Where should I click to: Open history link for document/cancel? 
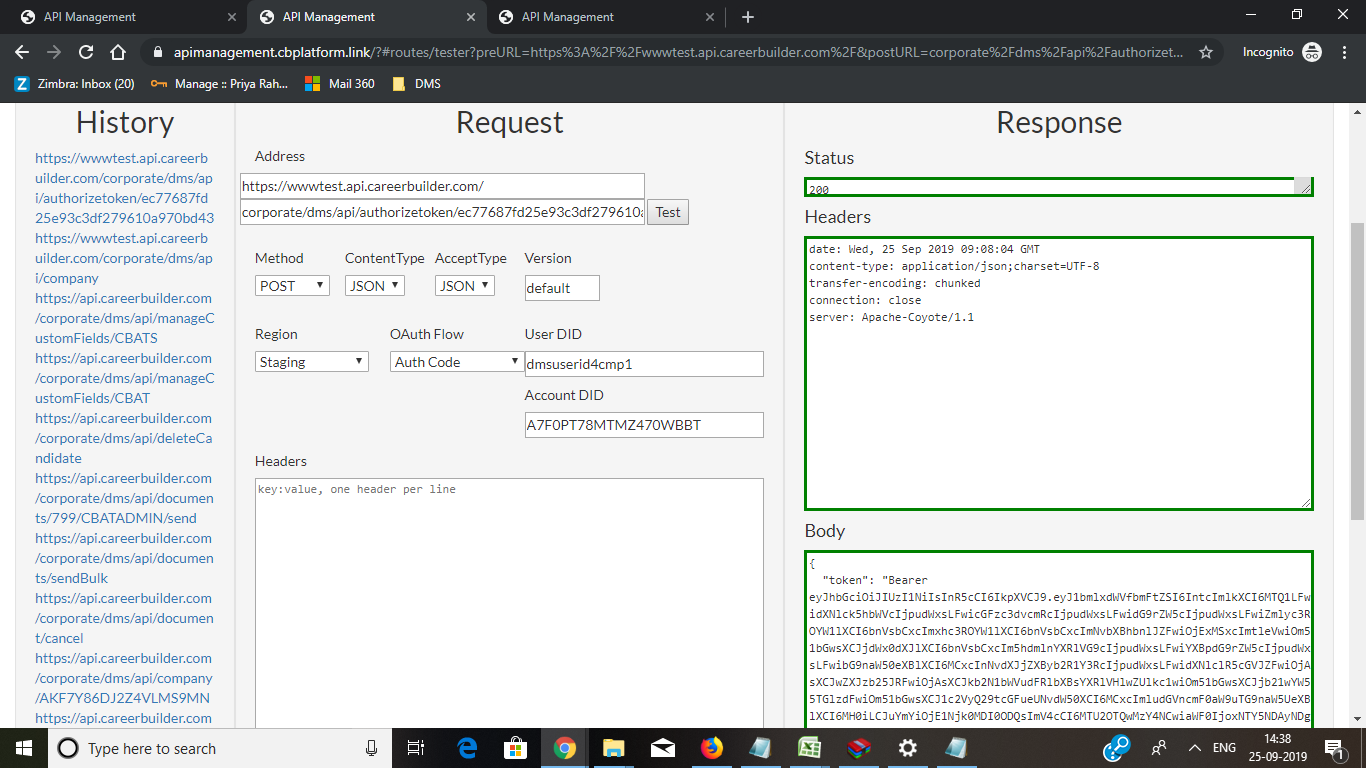(x=124, y=618)
